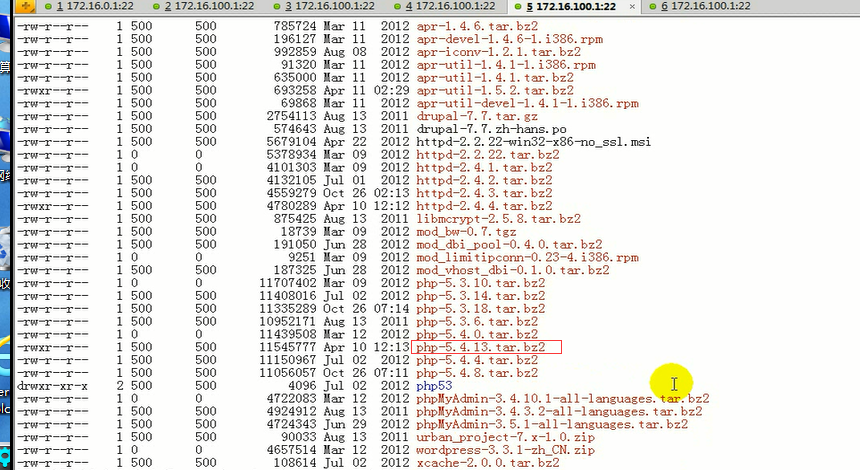Click file name drupal-7.7.zh-hans.po

click(491, 129)
